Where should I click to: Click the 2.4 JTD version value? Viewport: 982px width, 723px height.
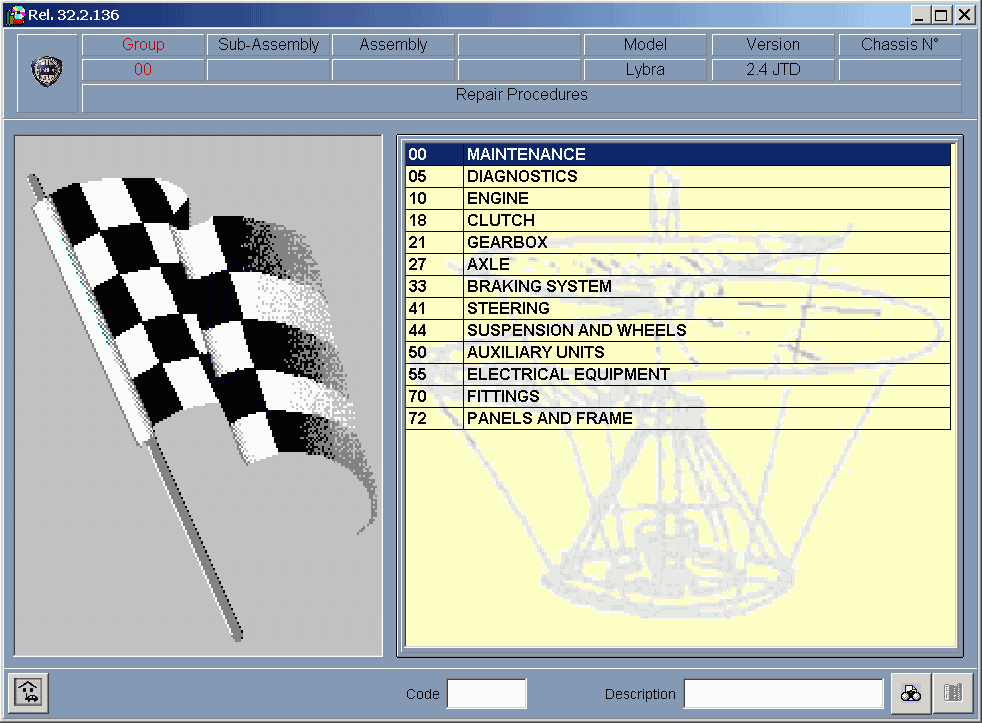773,70
